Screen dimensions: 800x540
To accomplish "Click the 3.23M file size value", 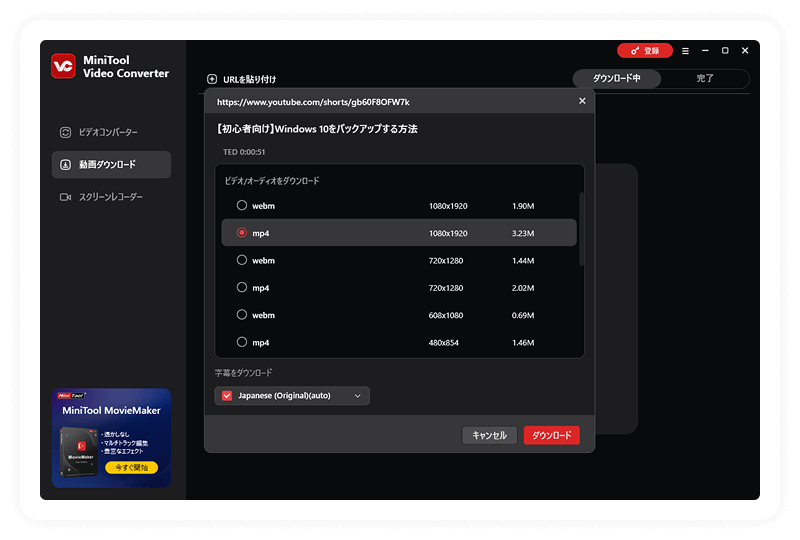I will click(x=523, y=233).
